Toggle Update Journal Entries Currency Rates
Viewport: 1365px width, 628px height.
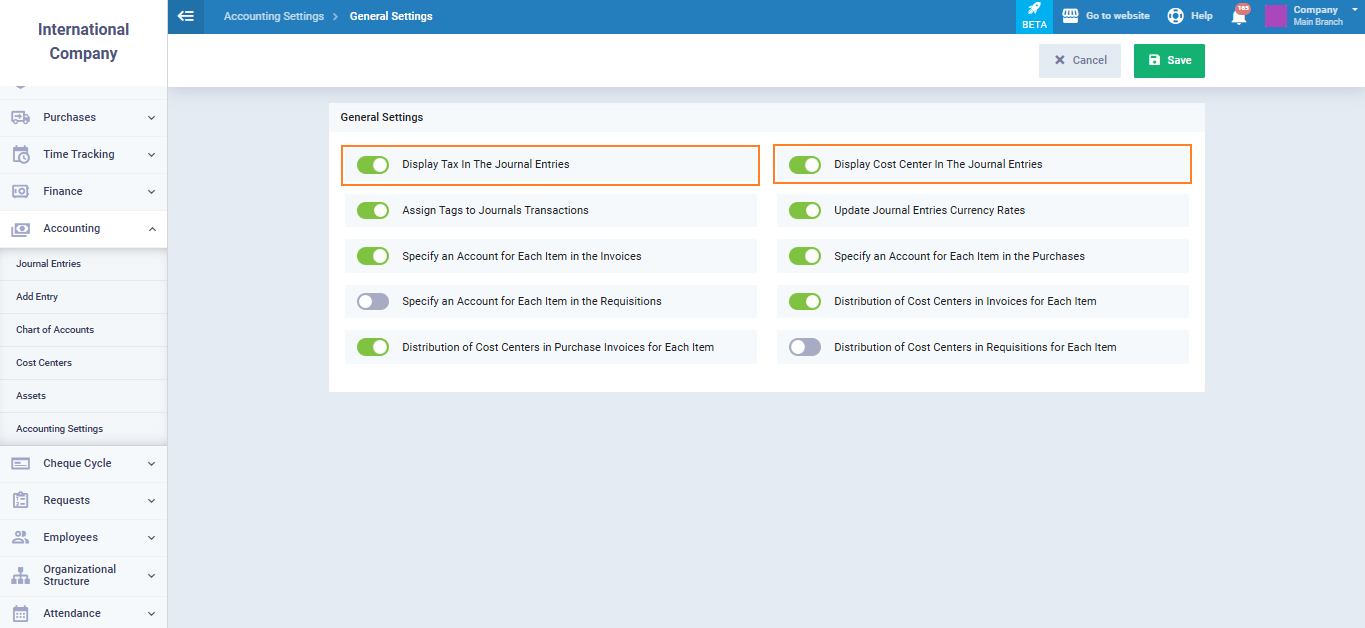[805, 210]
